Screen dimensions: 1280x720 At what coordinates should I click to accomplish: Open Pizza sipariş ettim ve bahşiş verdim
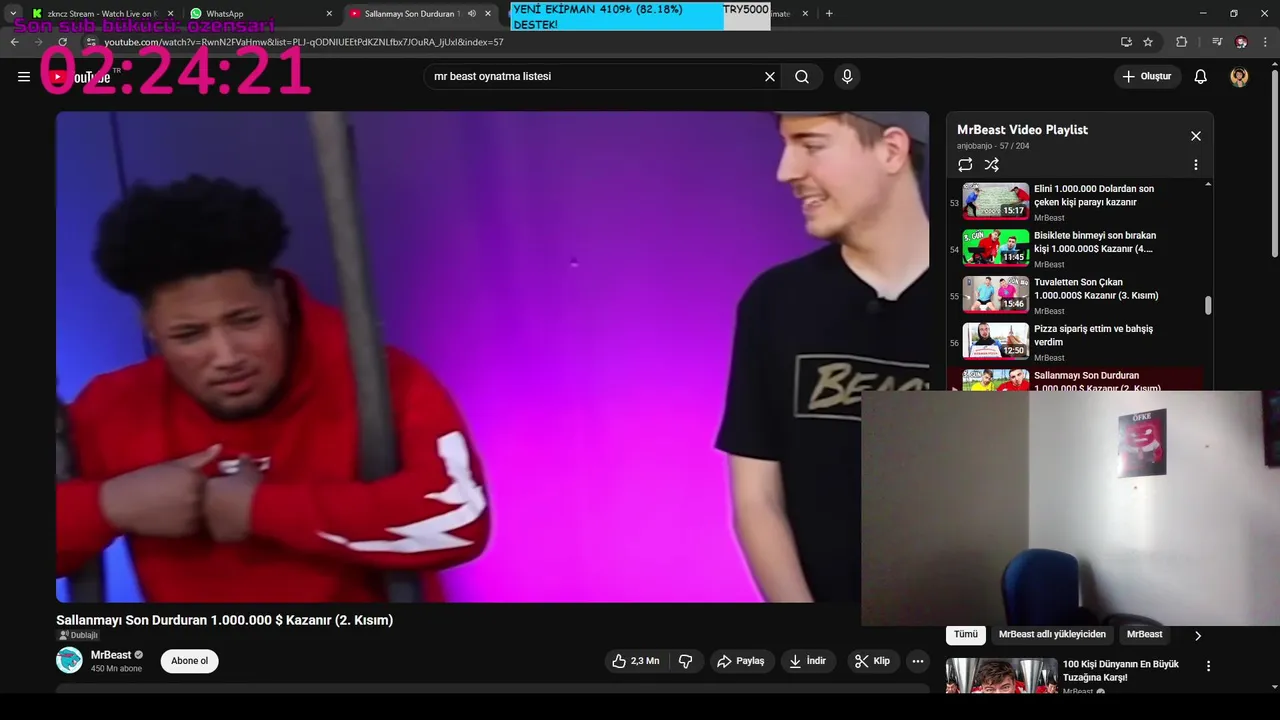click(x=1077, y=342)
